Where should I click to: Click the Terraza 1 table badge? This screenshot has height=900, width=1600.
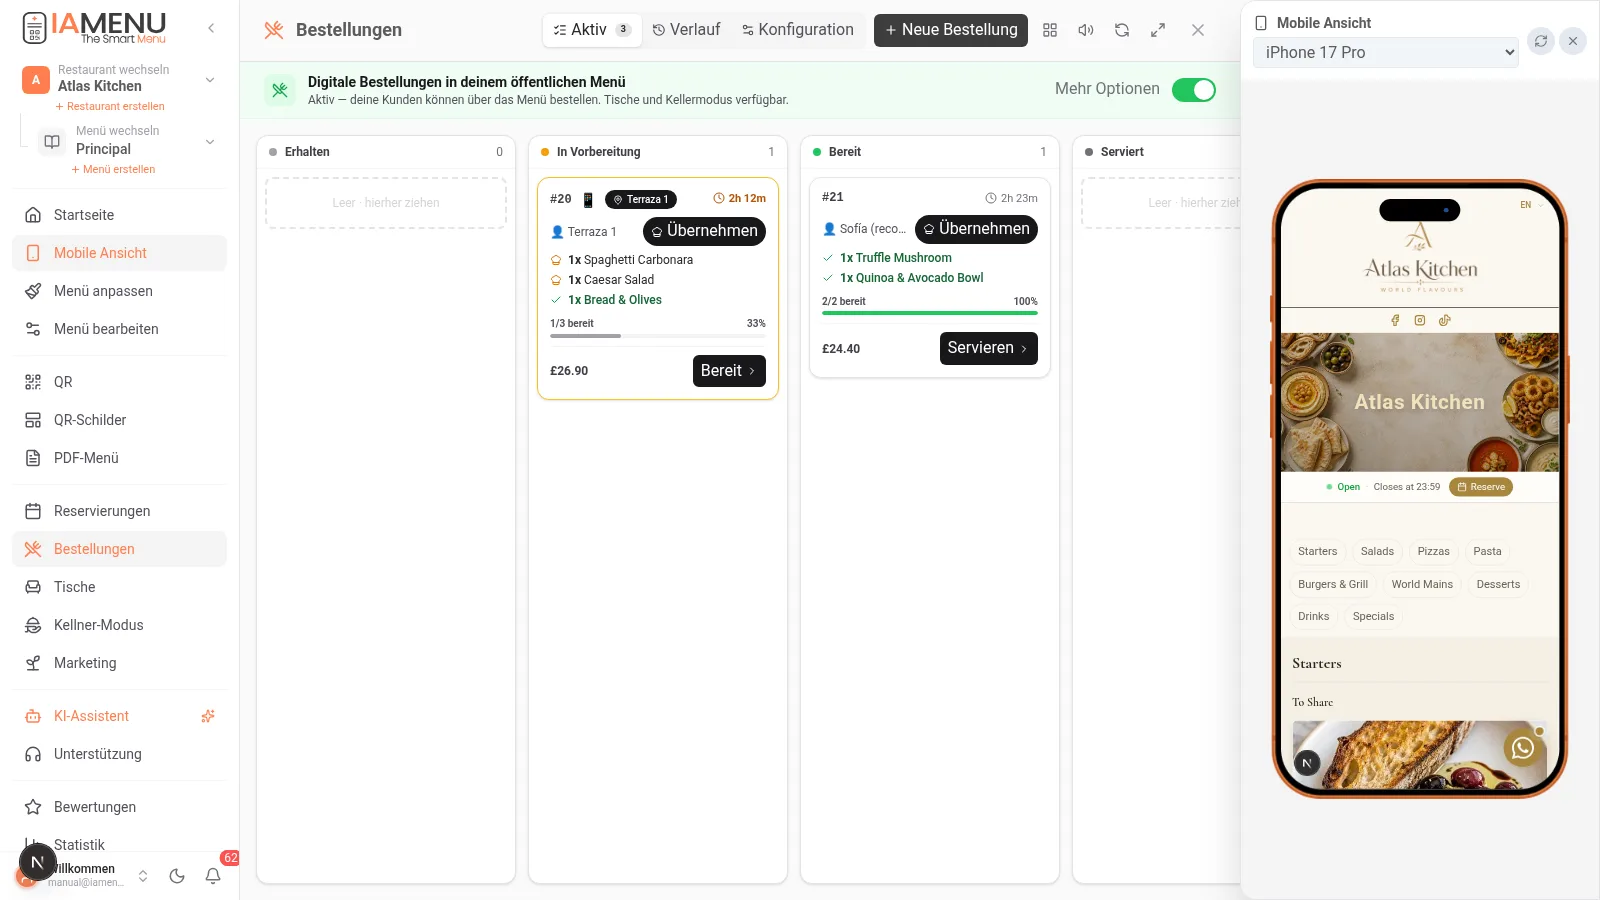click(641, 200)
